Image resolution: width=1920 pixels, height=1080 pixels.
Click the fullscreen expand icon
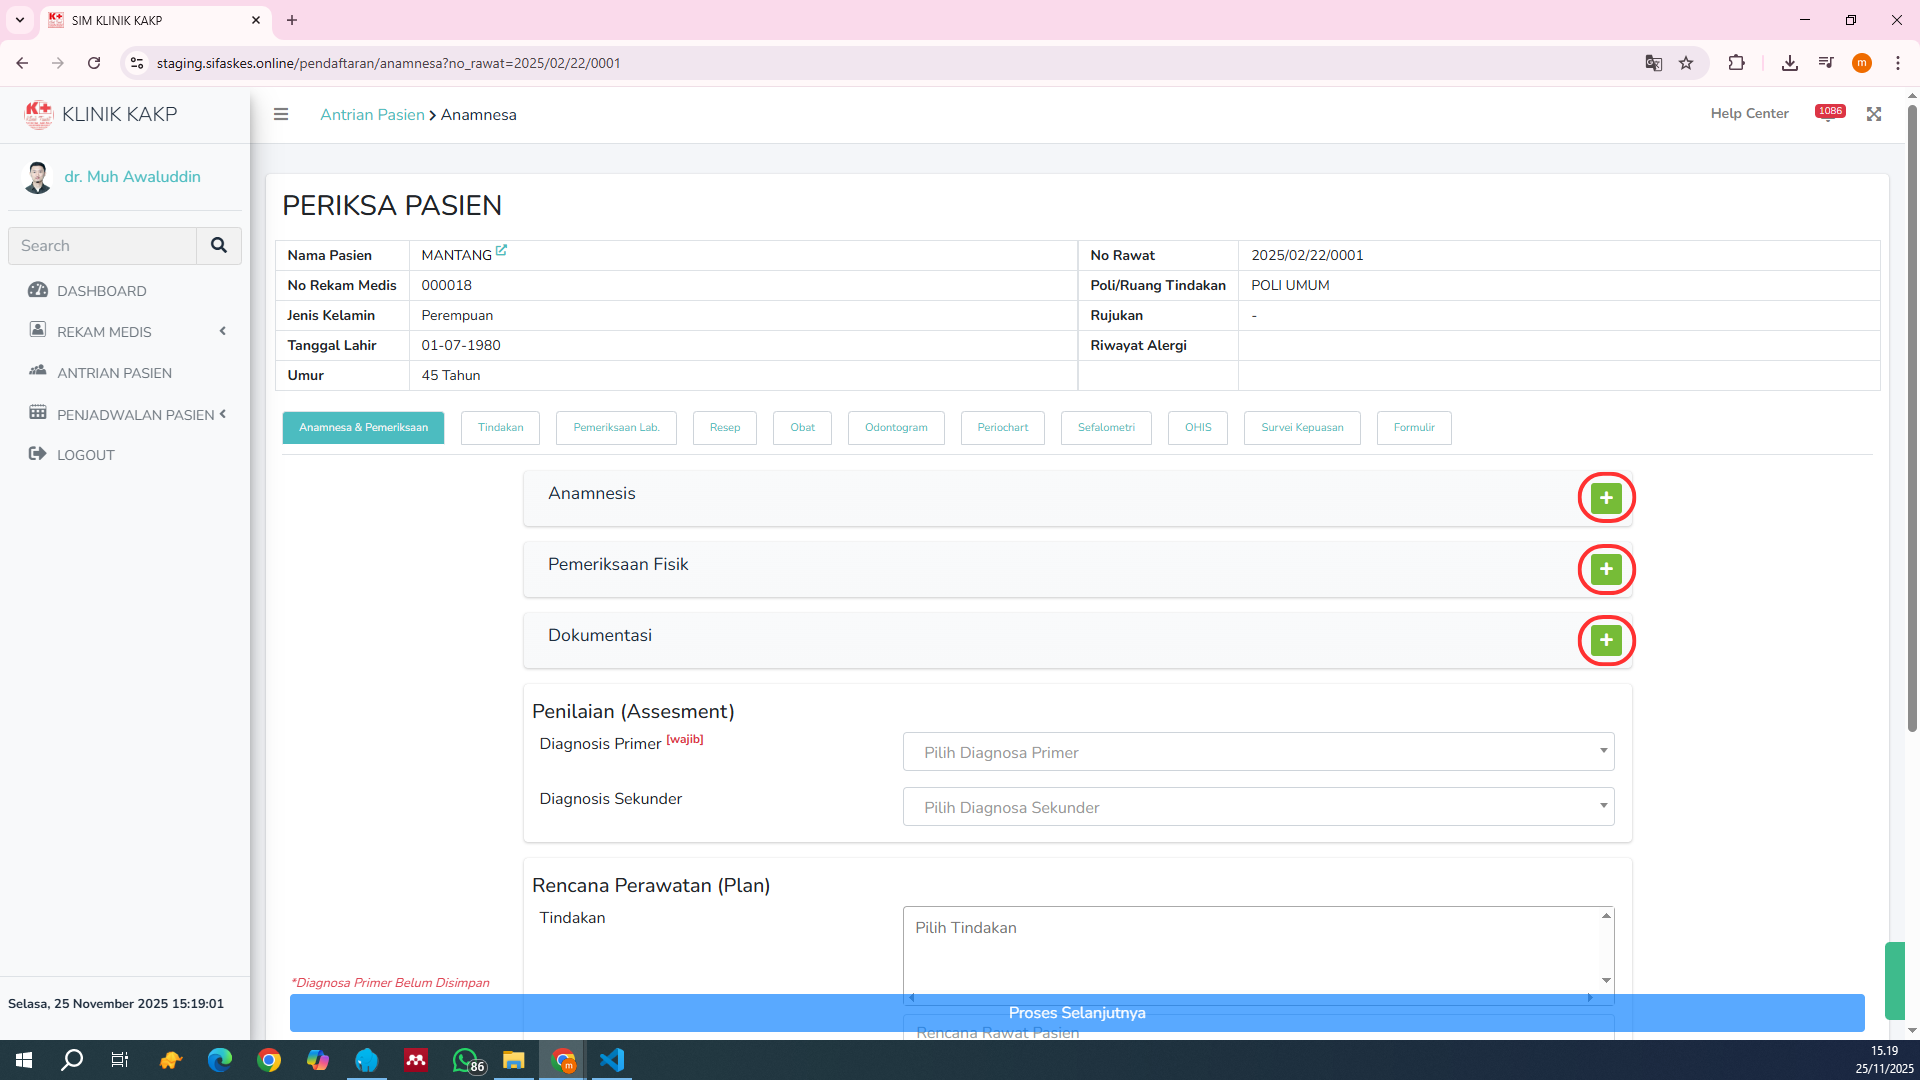pyautogui.click(x=1874, y=114)
